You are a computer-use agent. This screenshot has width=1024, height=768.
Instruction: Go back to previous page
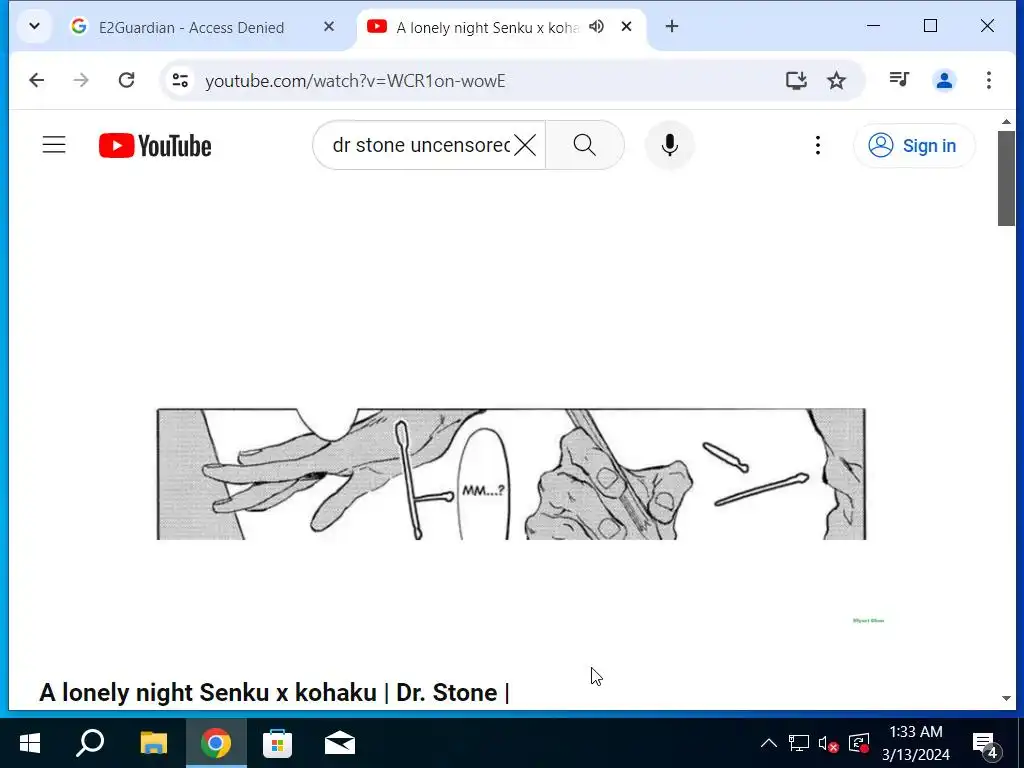click(x=37, y=80)
